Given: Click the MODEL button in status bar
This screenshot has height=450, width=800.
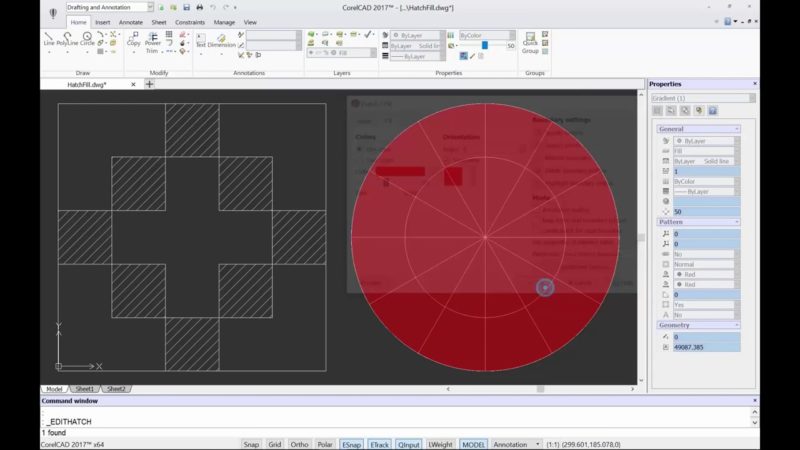Looking at the screenshot, I should (x=473, y=444).
